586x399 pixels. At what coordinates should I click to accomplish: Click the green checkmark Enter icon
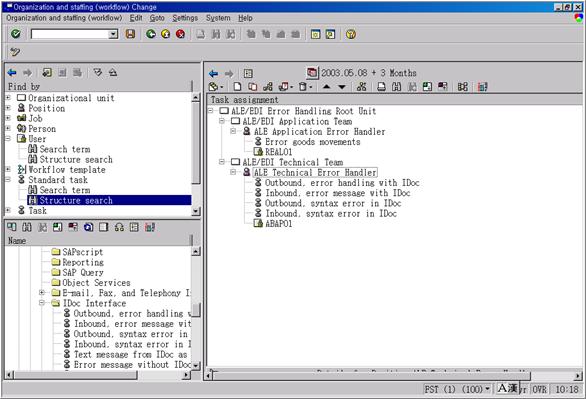(x=16, y=34)
